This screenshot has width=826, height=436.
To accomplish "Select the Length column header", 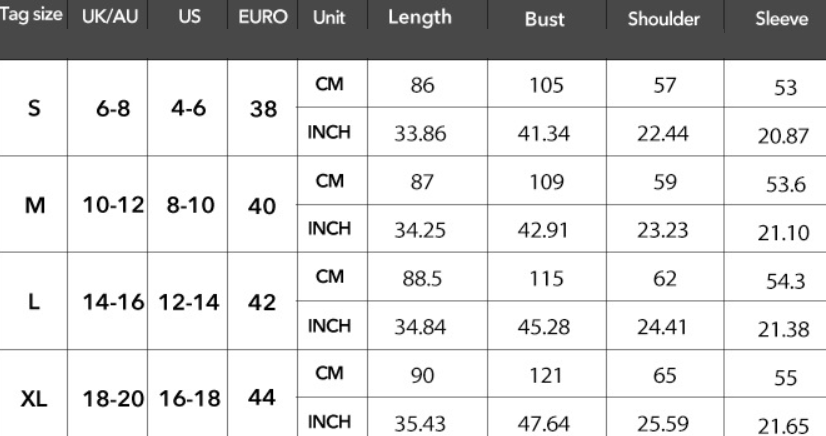I will 419,18.
